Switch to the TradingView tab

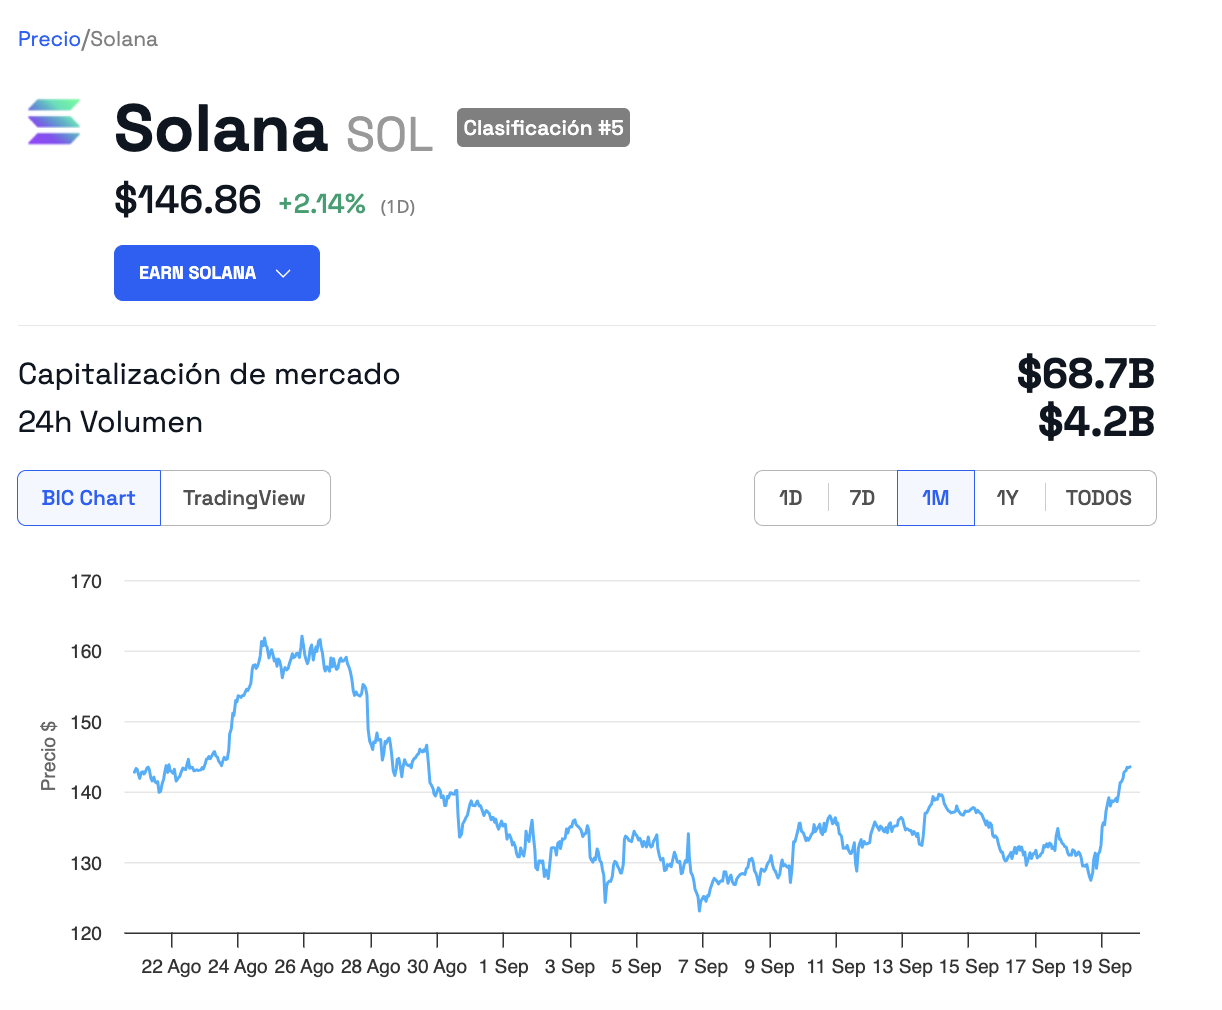pyautogui.click(x=245, y=498)
